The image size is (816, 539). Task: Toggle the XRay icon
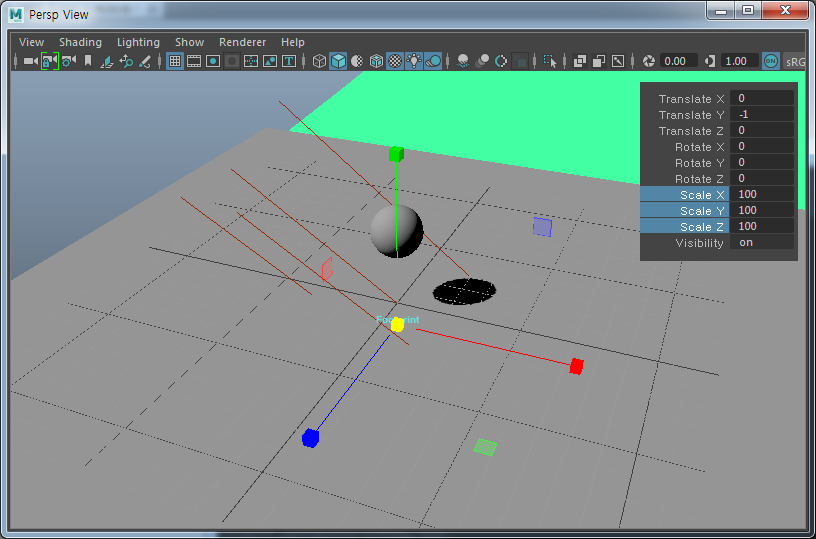coord(580,61)
